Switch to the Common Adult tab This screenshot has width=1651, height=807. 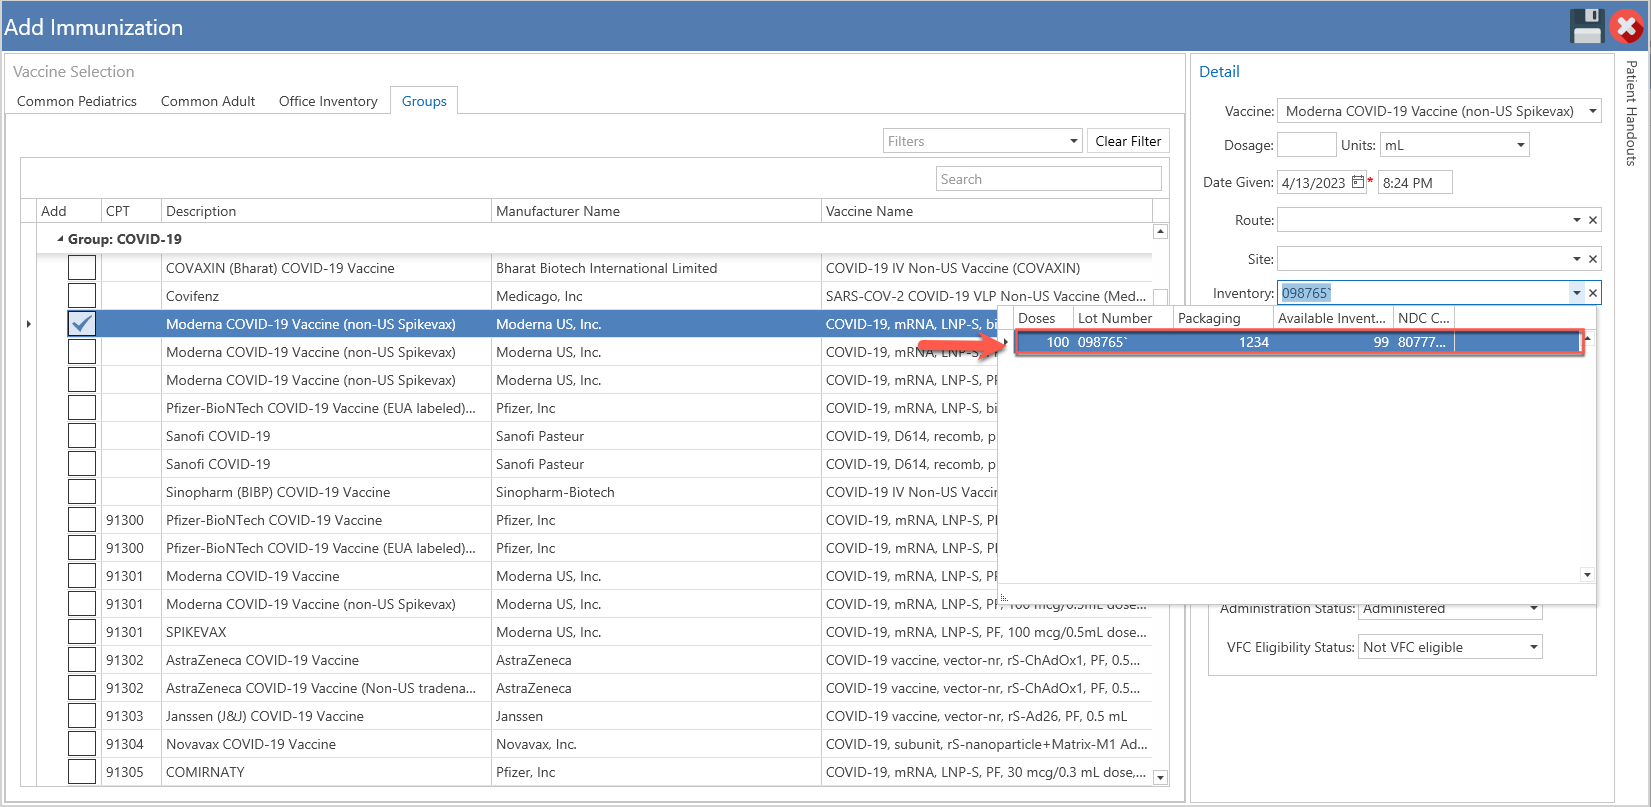pos(208,101)
